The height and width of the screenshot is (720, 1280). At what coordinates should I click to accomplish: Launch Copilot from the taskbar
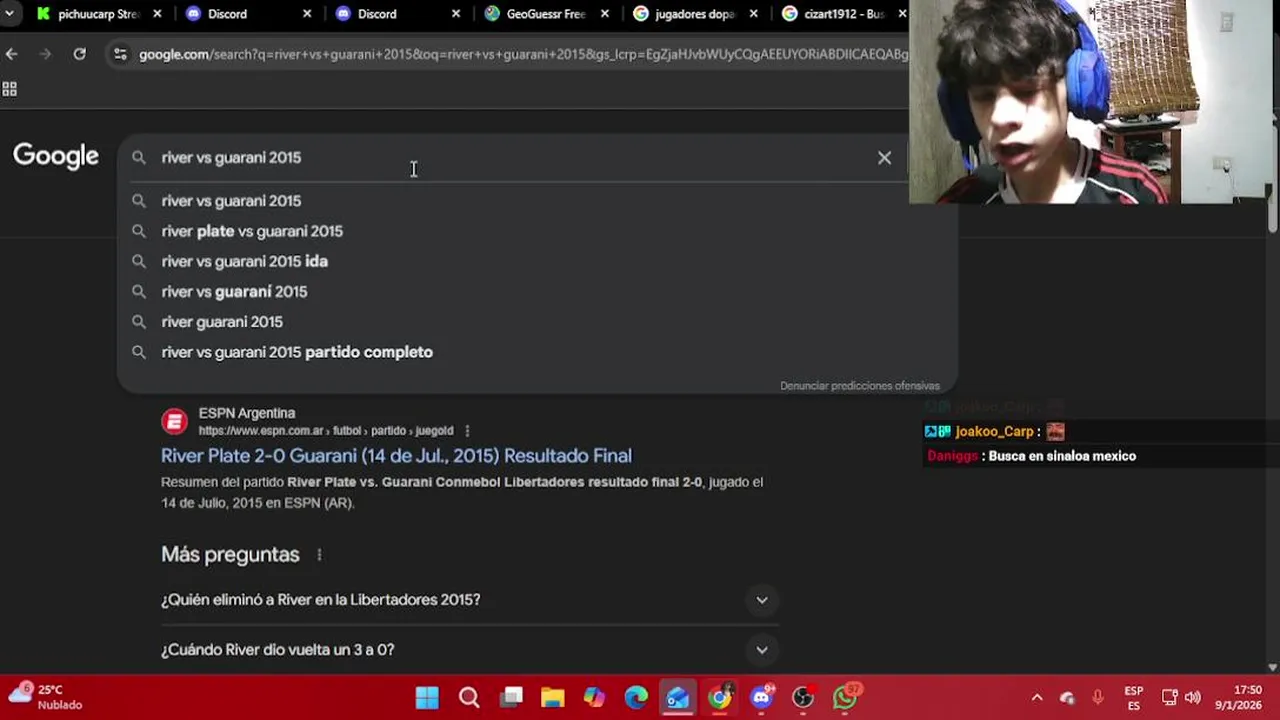[x=594, y=697]
